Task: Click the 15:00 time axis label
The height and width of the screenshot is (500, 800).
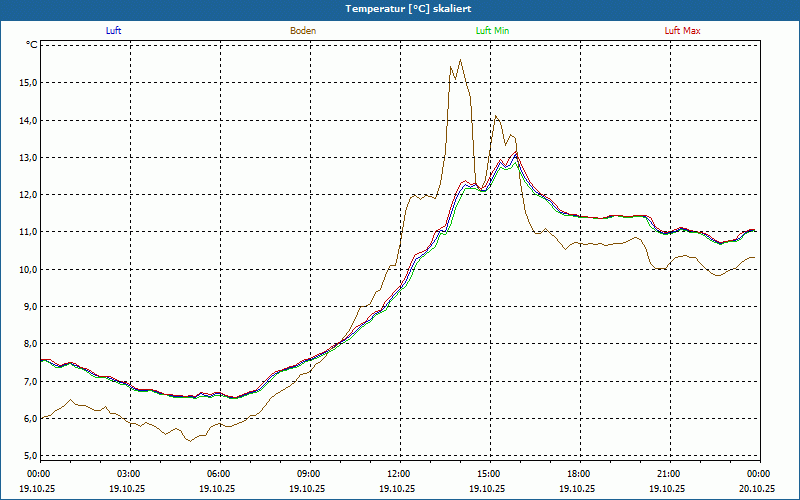Action: pyautogui.click(x=488, y=474)
